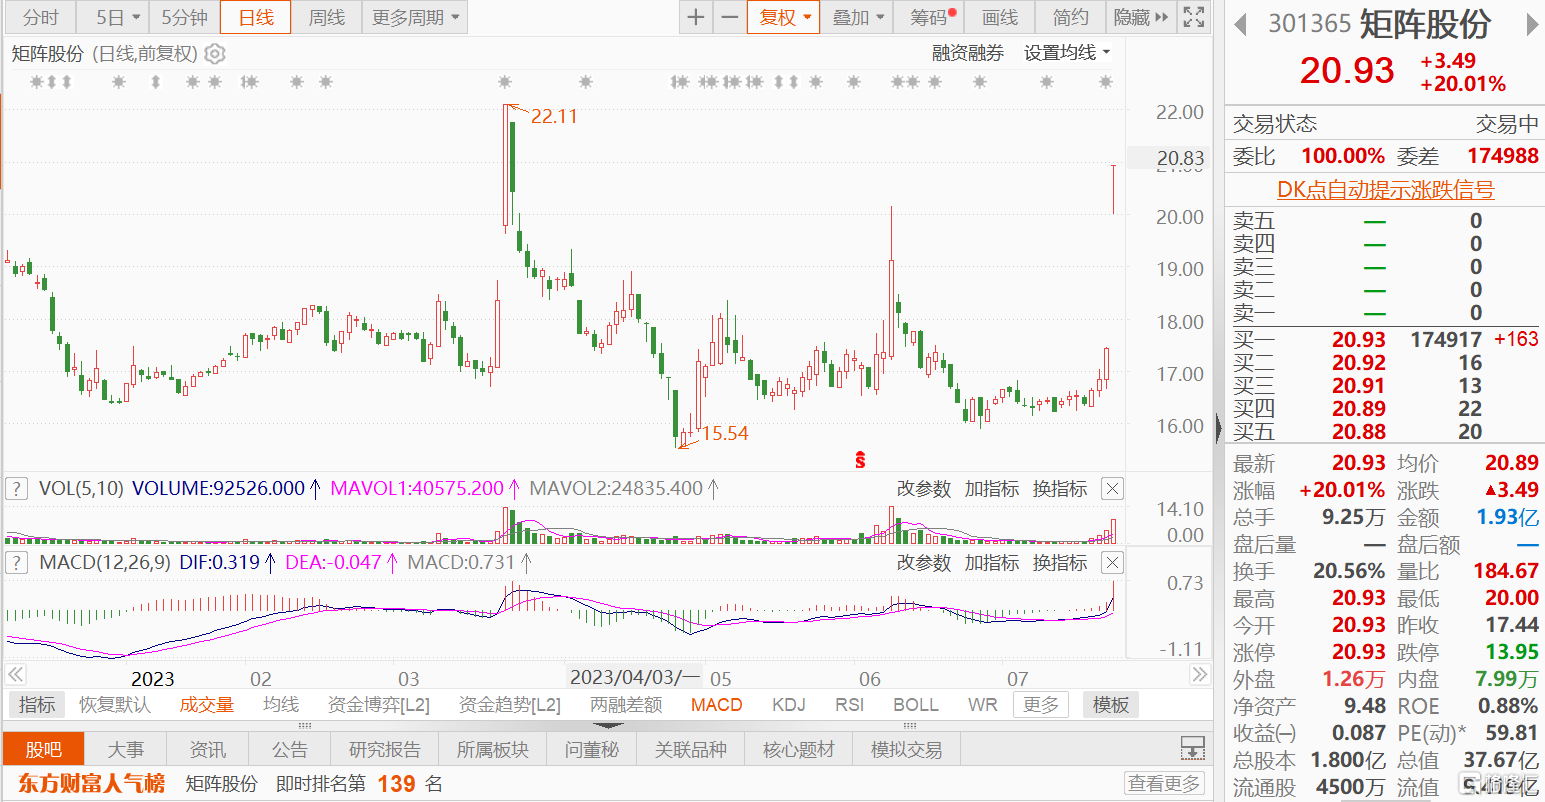Click 改参数 in VOL panel

coord(923,489)
